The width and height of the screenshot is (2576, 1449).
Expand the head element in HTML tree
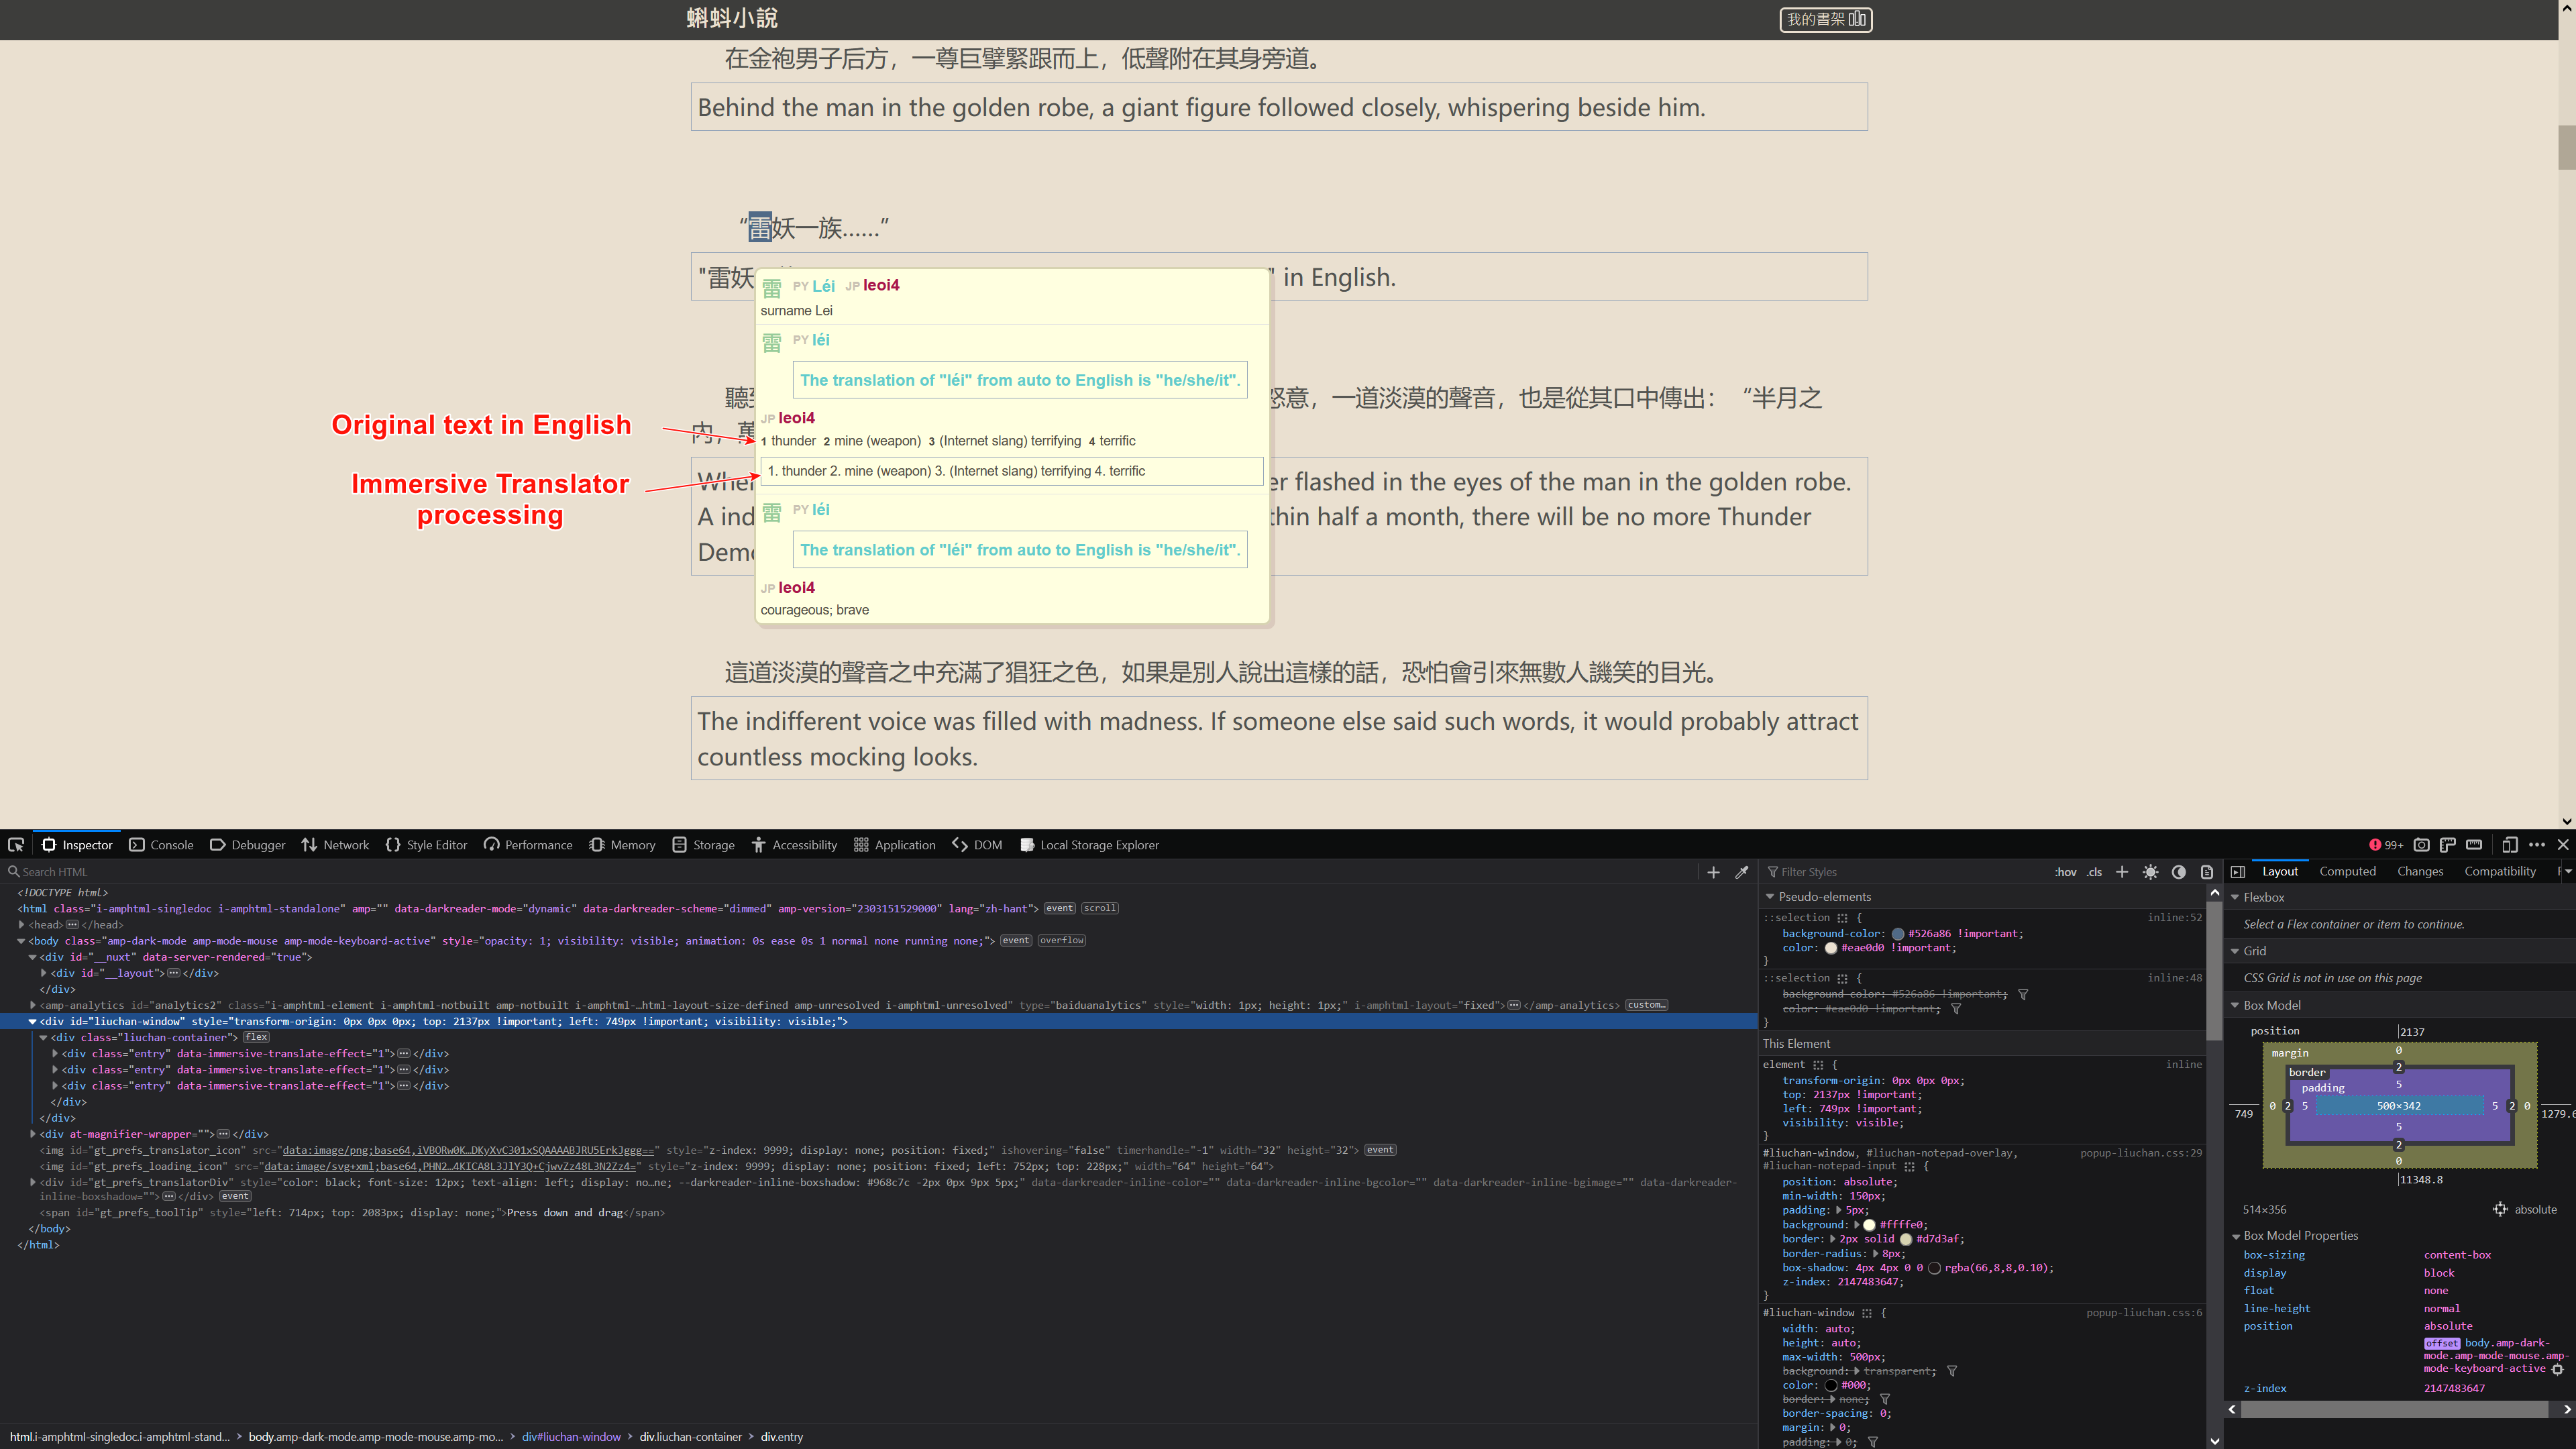coord(22,924)
